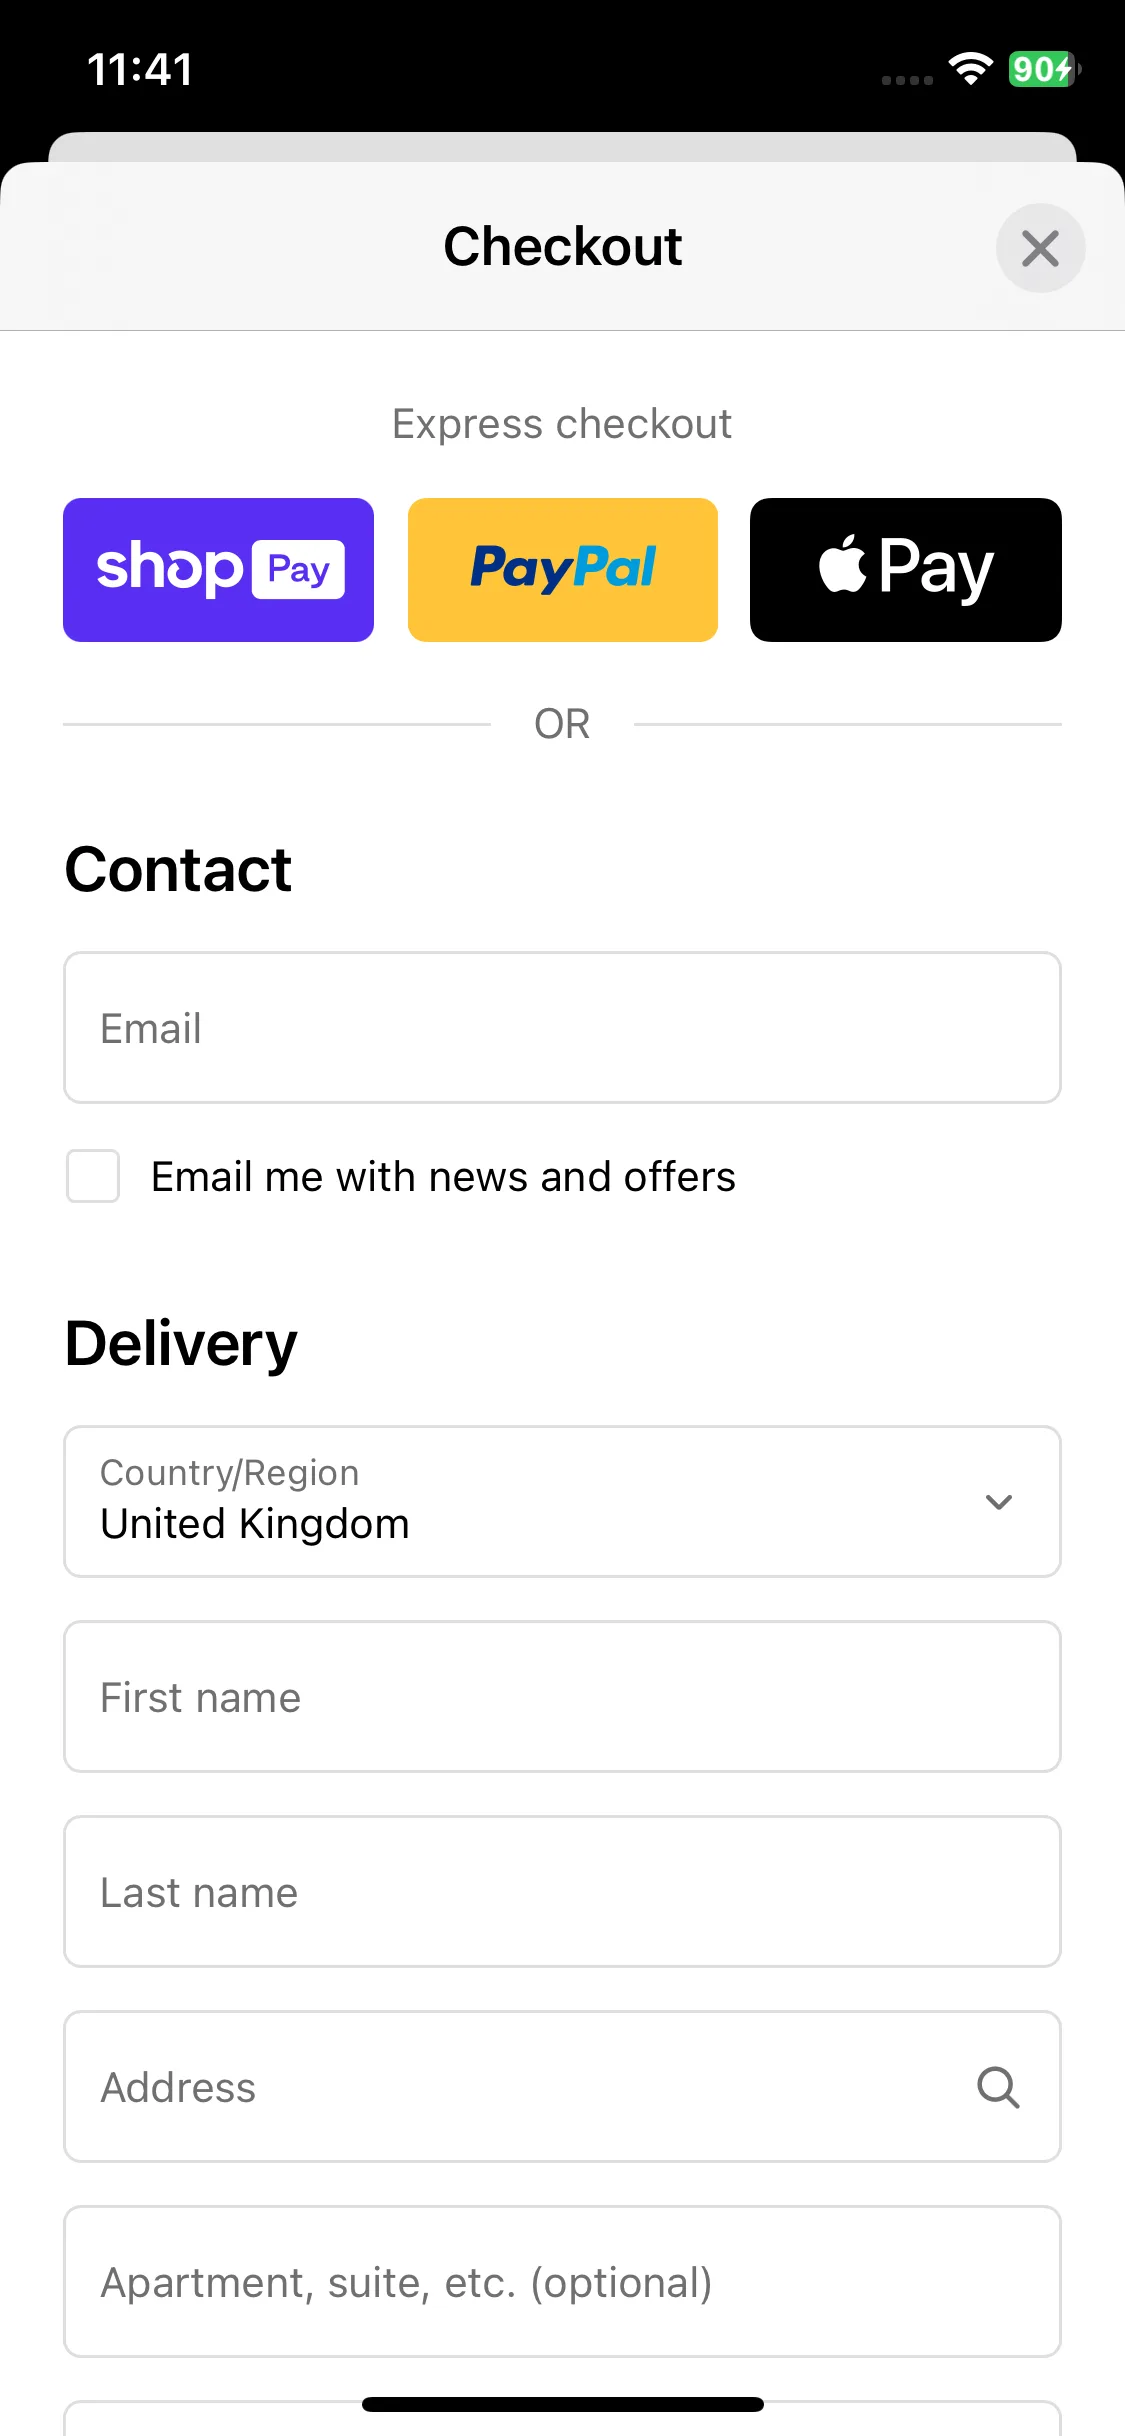Screen dimensions: 1125x2436
Task: Tap the home indicator bar
Action: pyautogui.click(x=563, y=2404)
